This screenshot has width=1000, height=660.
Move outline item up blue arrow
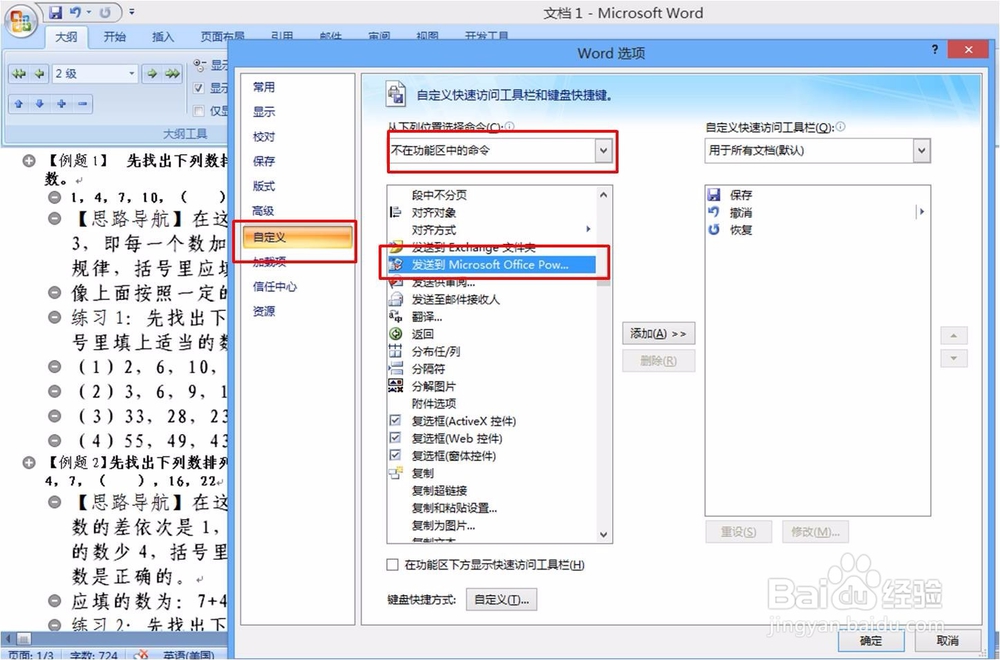tap(18, 104)
